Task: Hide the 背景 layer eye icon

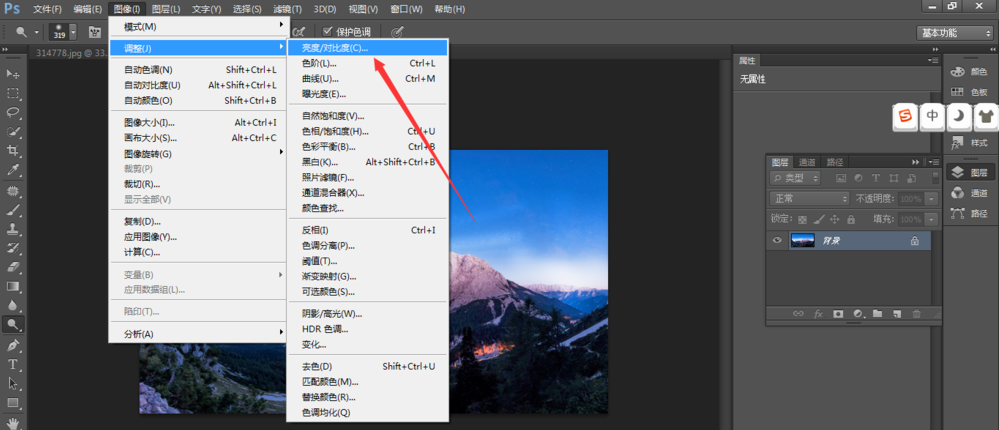Action: (x=777, y=241)
